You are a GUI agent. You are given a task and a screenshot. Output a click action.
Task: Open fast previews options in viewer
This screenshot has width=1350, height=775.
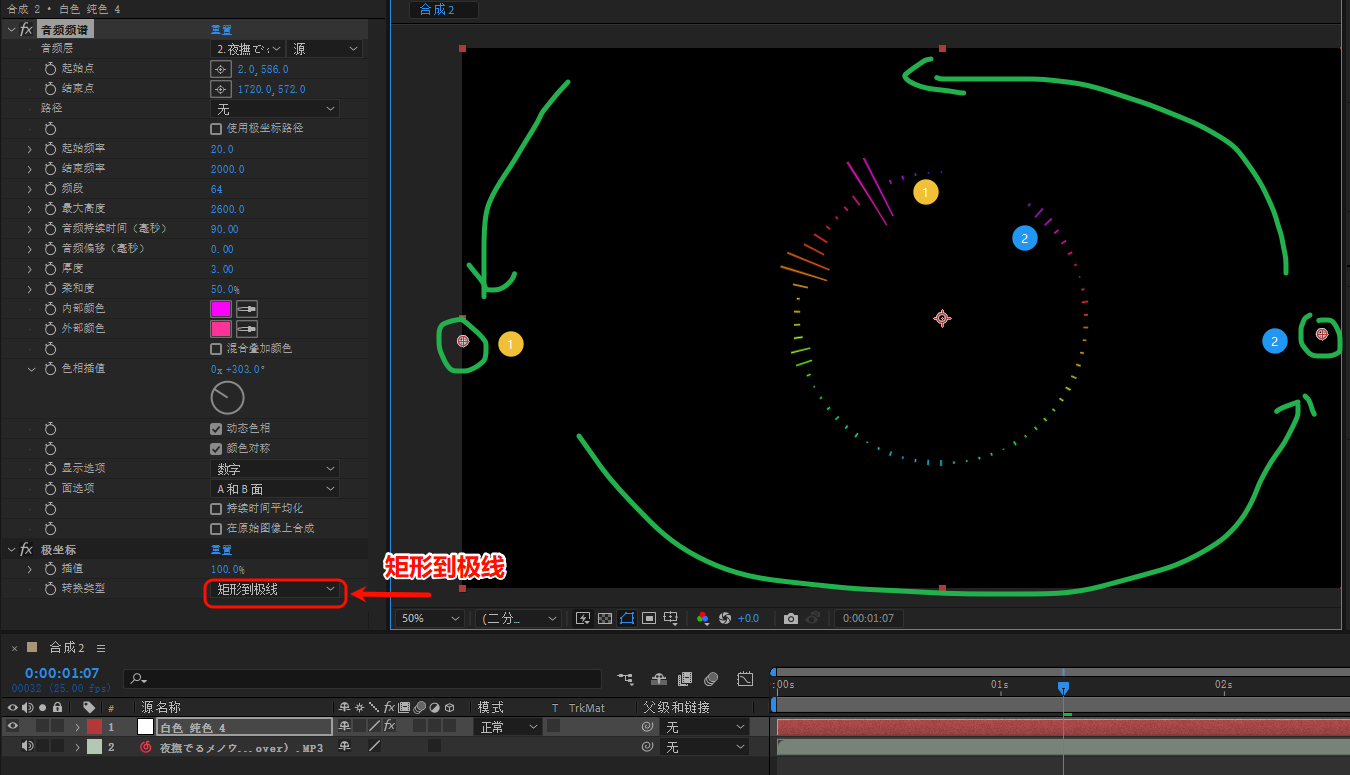(x=584, y=618)
